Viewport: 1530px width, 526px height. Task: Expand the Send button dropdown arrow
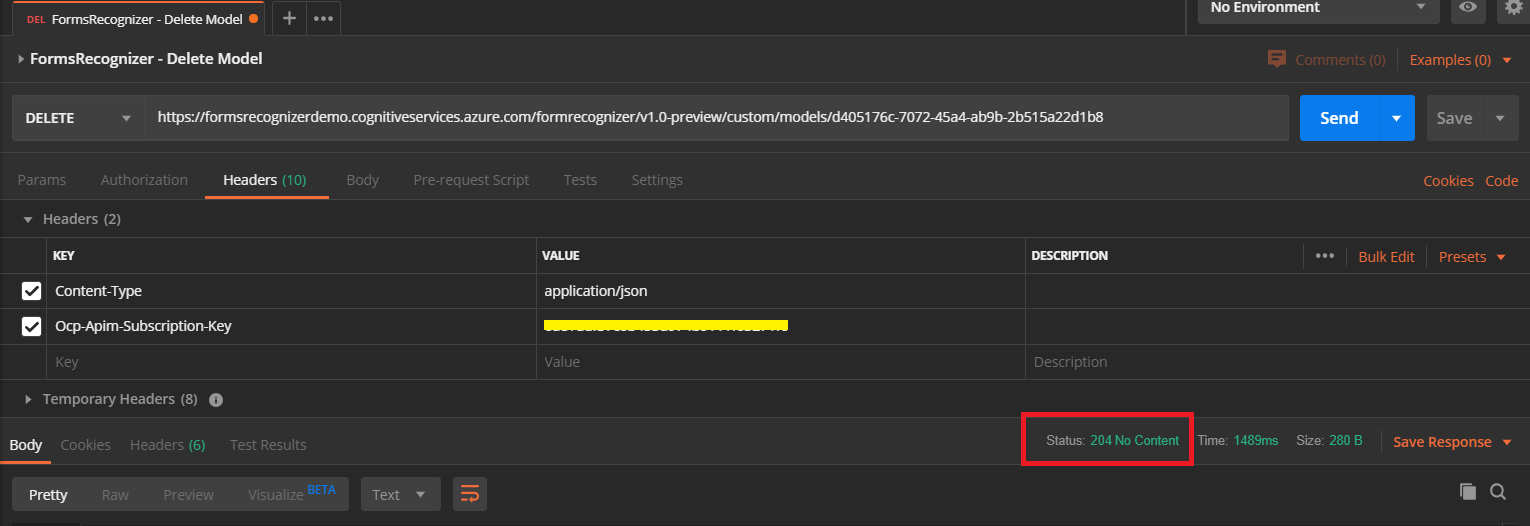point(1396,118)
